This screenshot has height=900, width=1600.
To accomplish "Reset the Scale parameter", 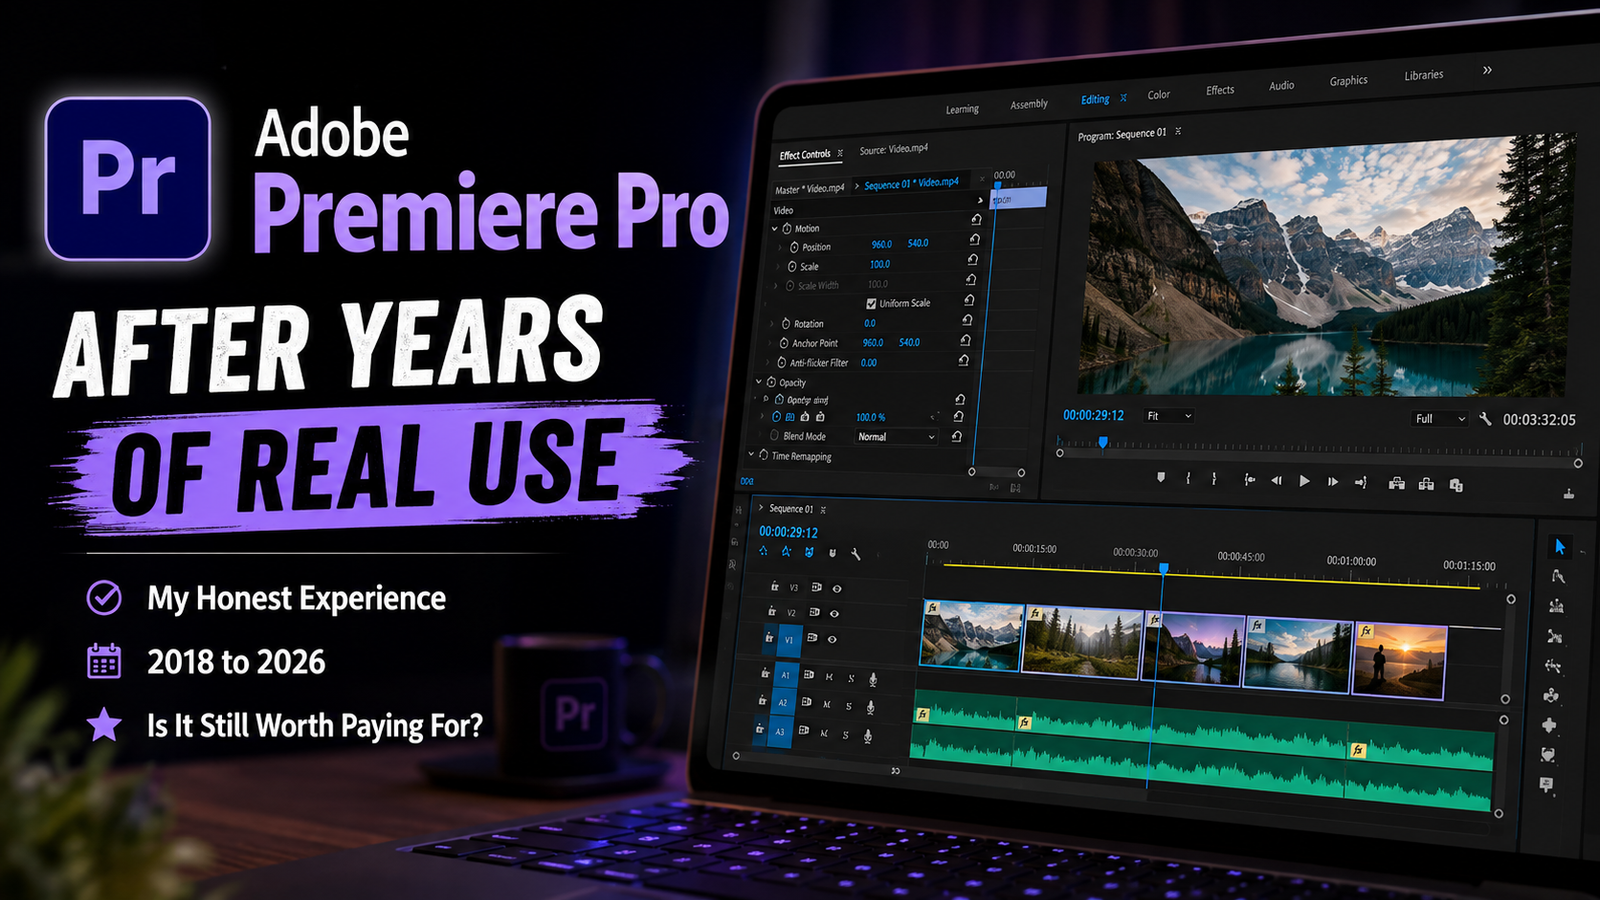I will pos(973,260).
